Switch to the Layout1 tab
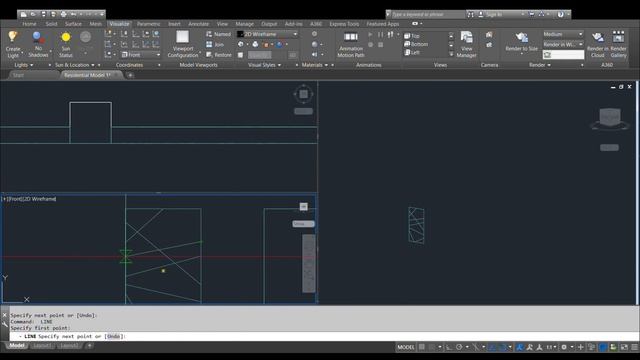Screen dimensions: 640x360 coord(42,346)
